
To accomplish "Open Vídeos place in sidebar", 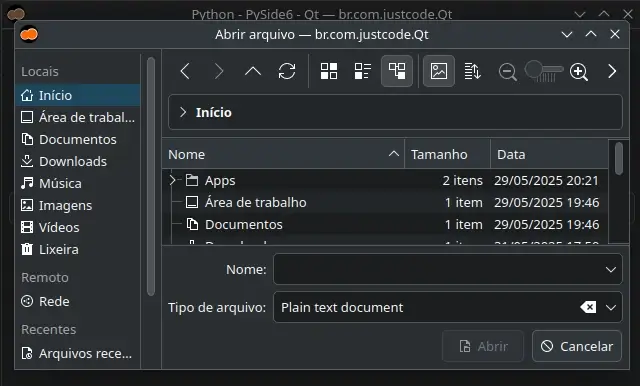I will (78, 228).
